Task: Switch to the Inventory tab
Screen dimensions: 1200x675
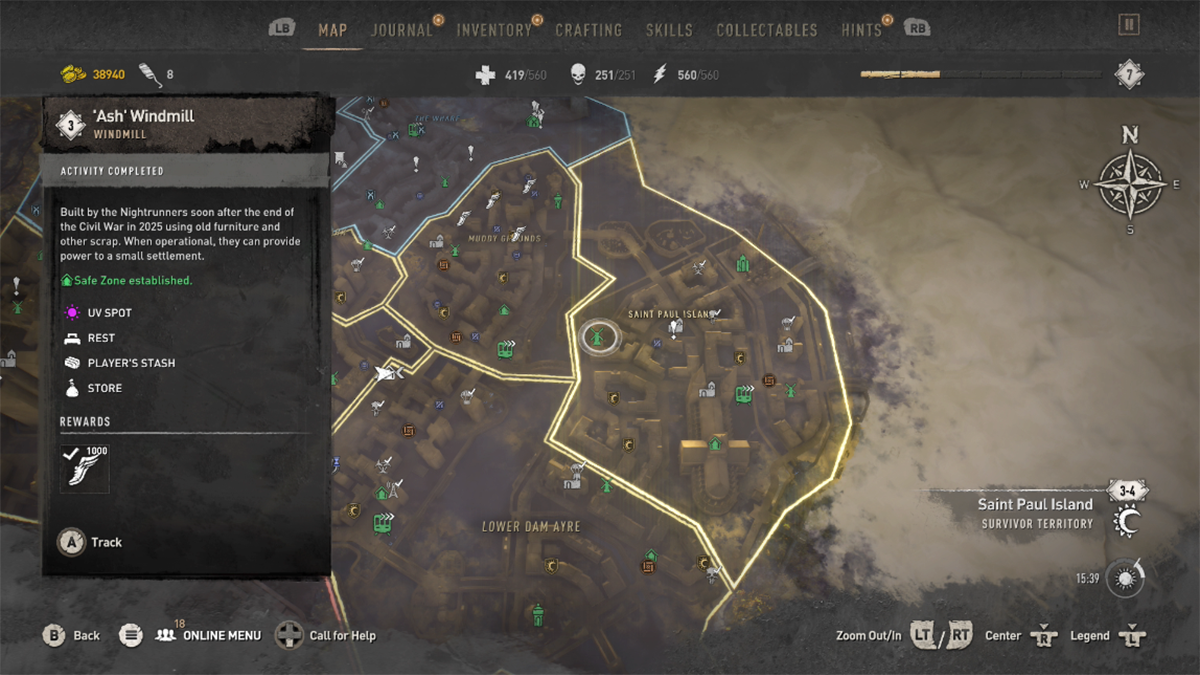Action: (x=494, y=30)
